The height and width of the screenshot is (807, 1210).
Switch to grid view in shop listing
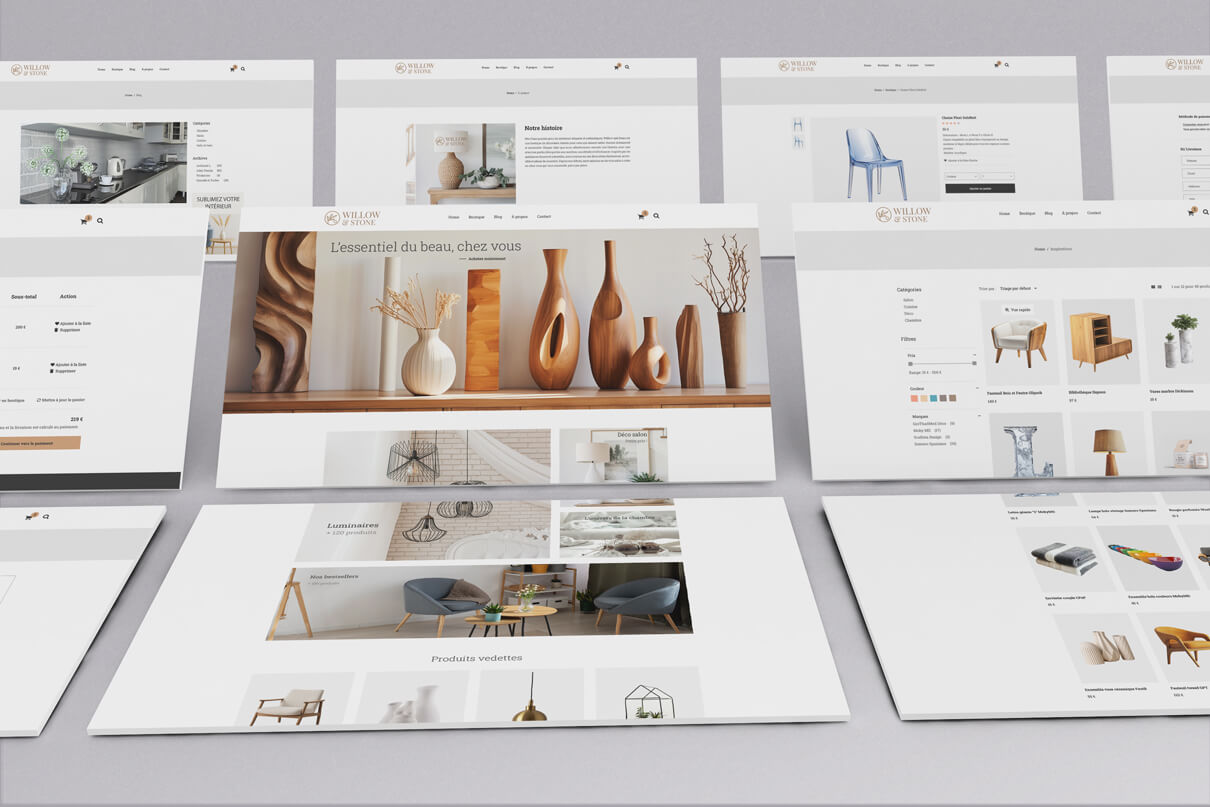coord(1152,287)
